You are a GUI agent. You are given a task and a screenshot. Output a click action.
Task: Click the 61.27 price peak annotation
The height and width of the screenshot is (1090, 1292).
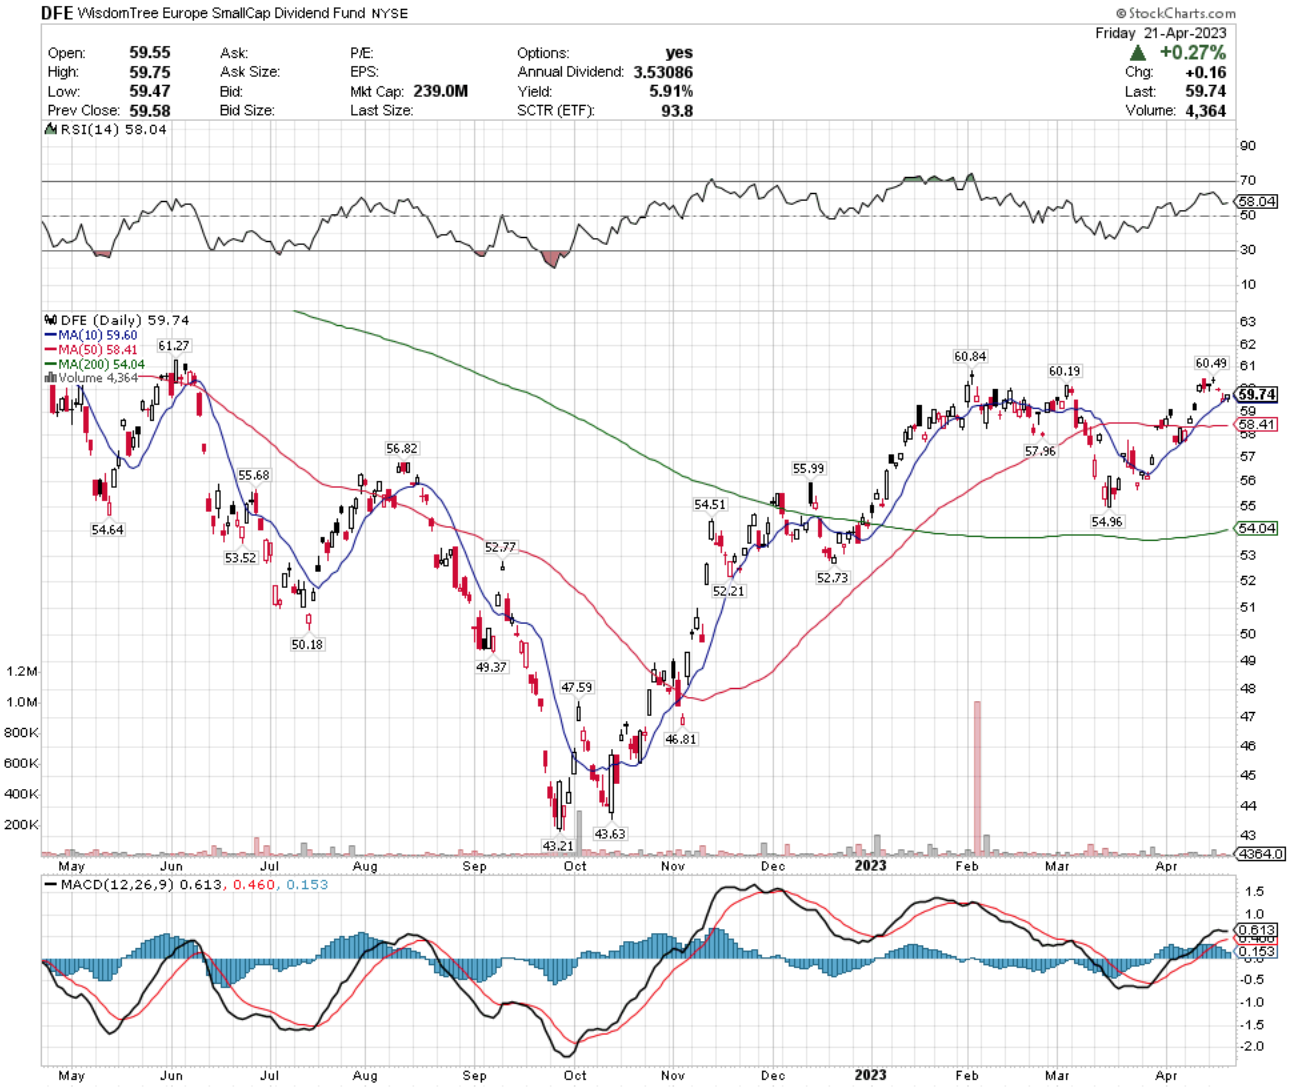(174, 346)
